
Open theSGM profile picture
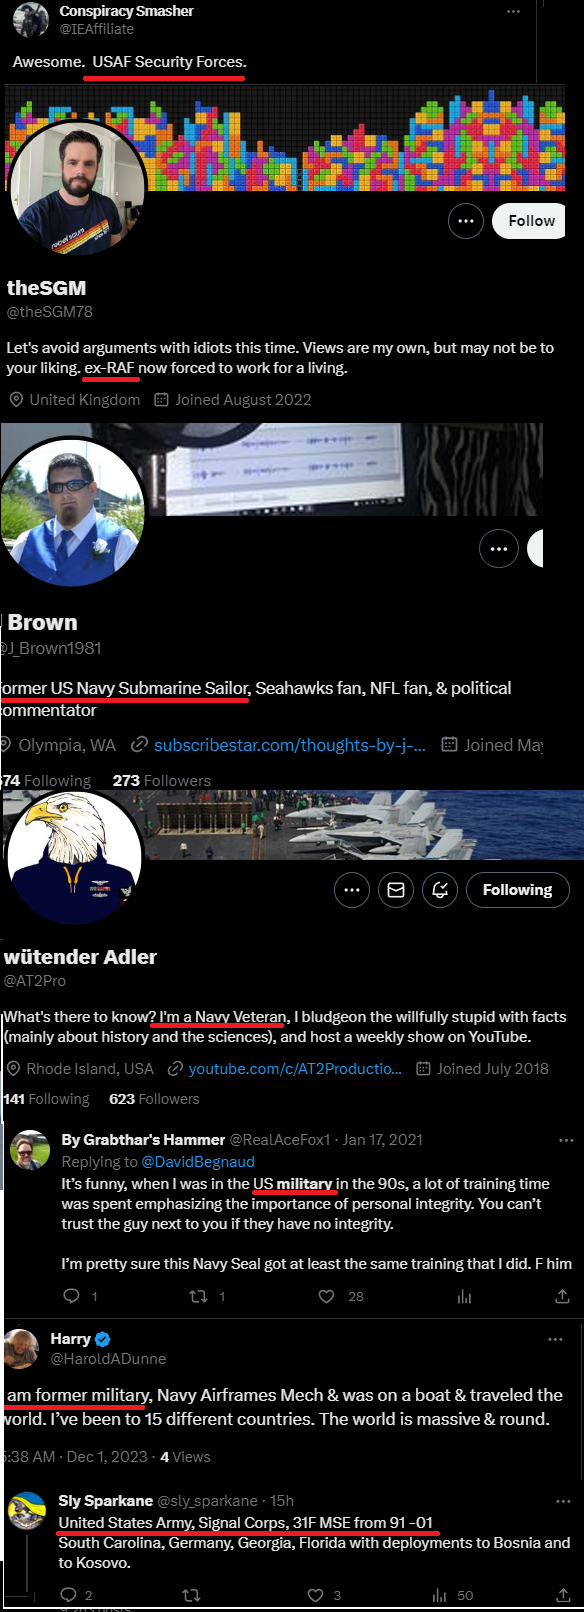click(78, 190)
